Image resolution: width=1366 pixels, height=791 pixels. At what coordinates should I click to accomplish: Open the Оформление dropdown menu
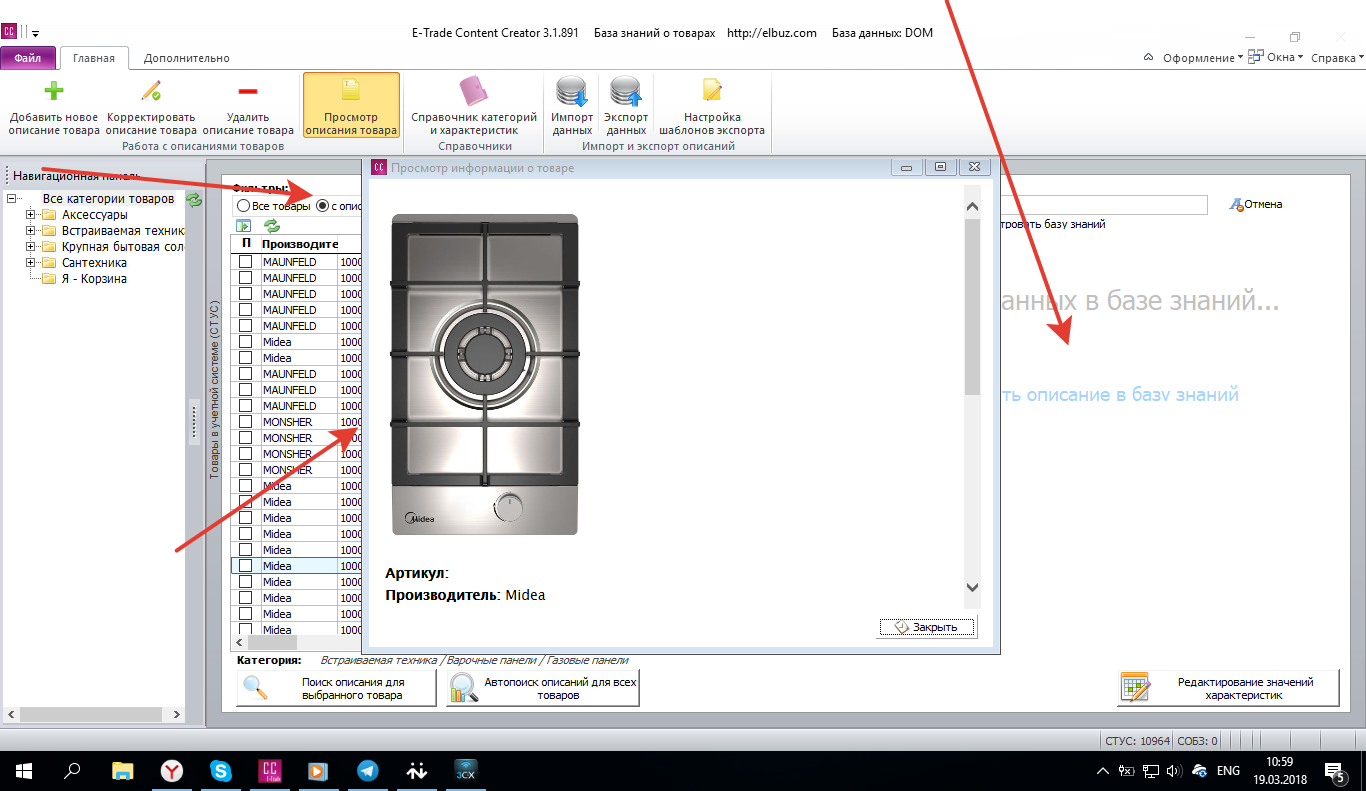(x=1203, y=58)
